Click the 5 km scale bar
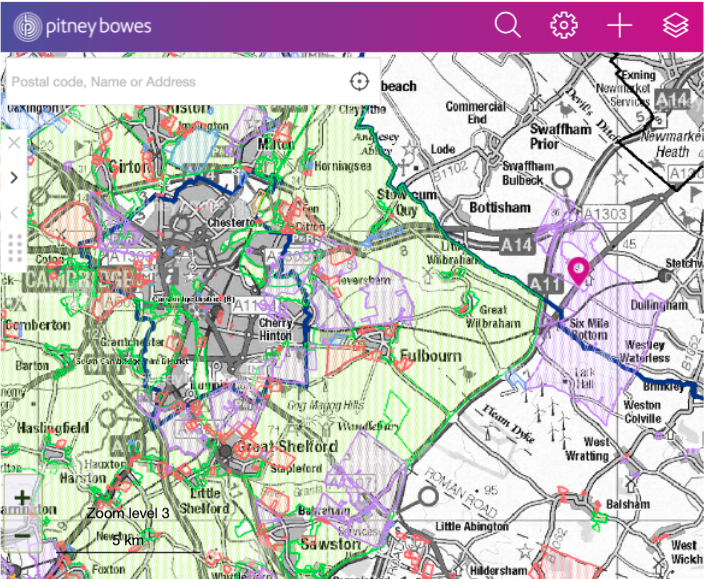Viewport: 707px width, 579px height. [x=128, y=541]
